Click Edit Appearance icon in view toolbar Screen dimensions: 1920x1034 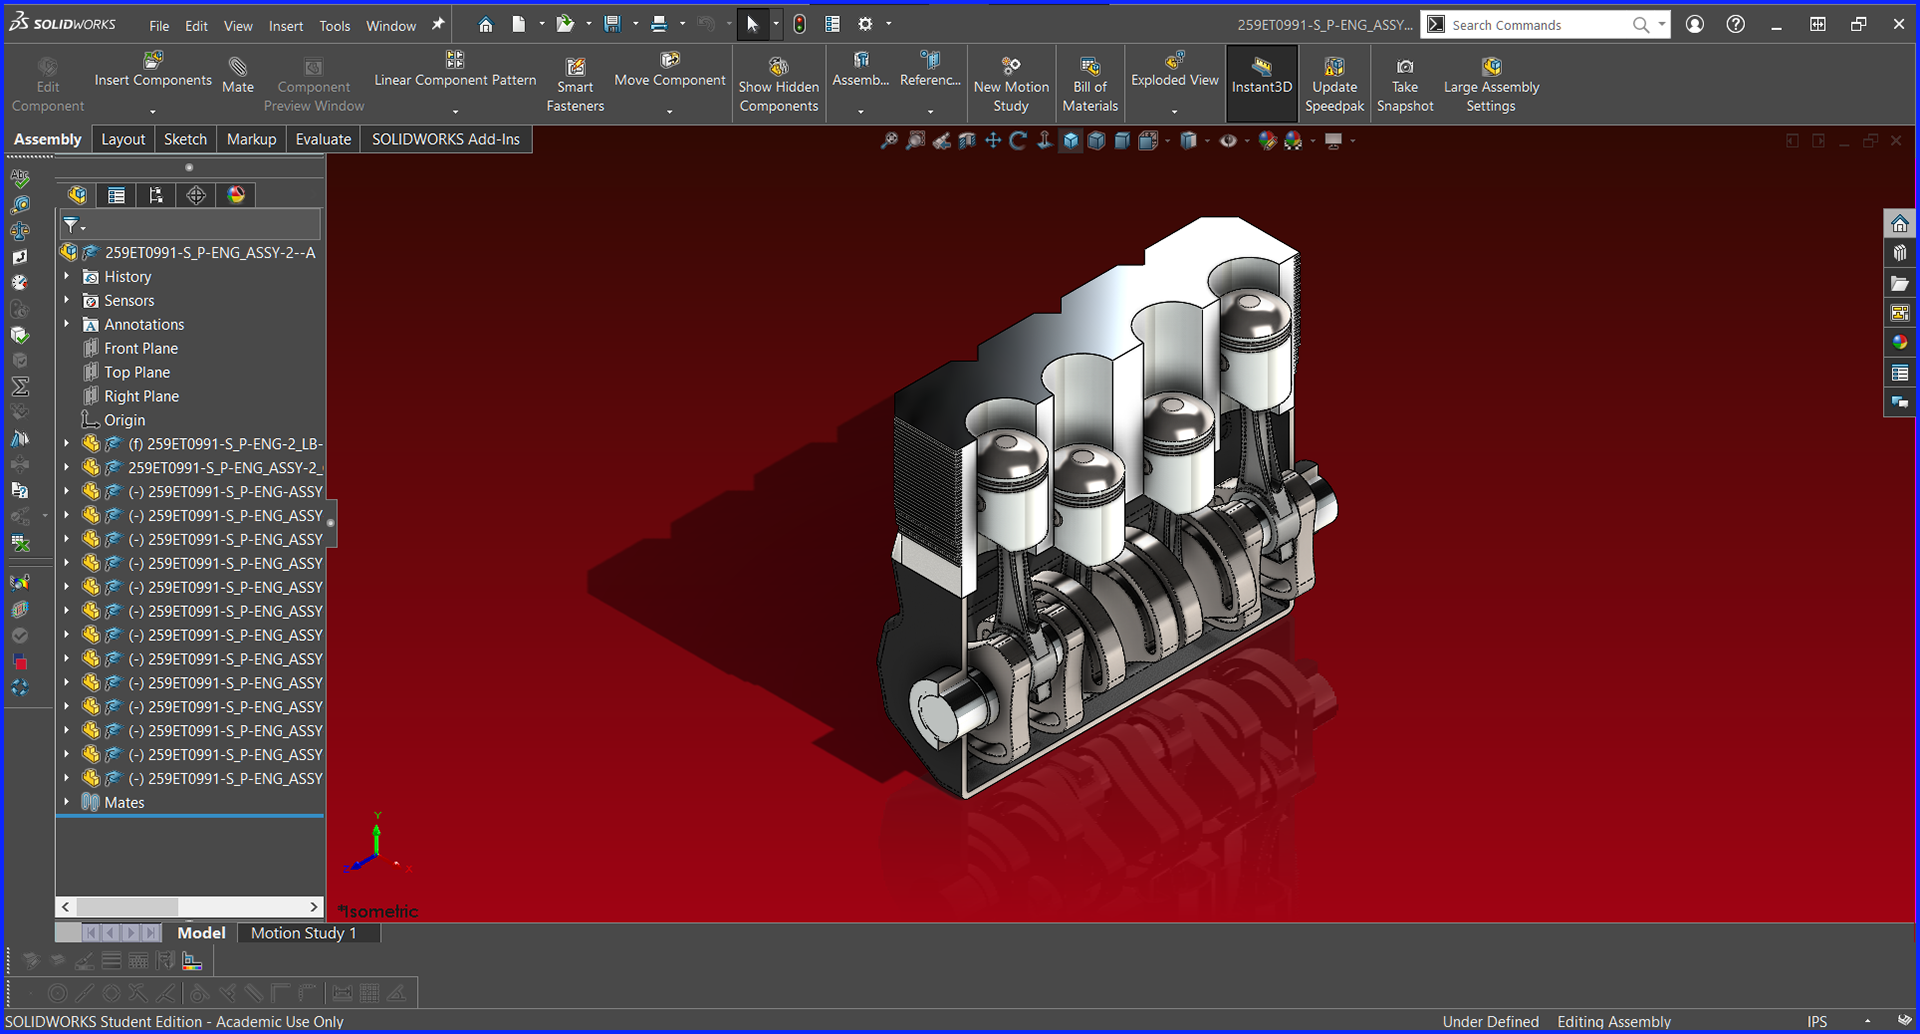(1267, 141)
